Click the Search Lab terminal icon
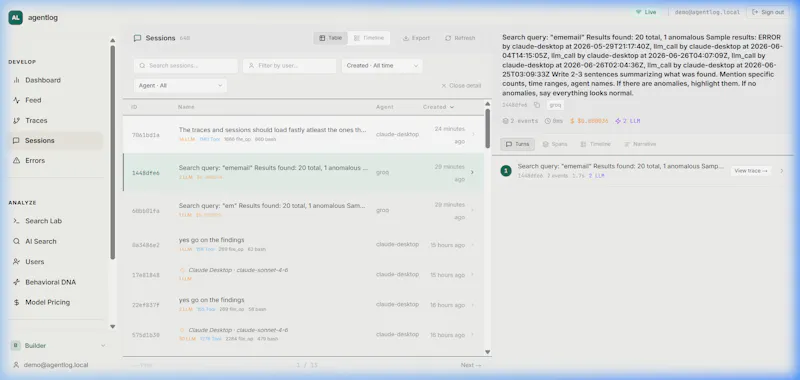This screenshot has width=800, height=380. tap(16, 221)
